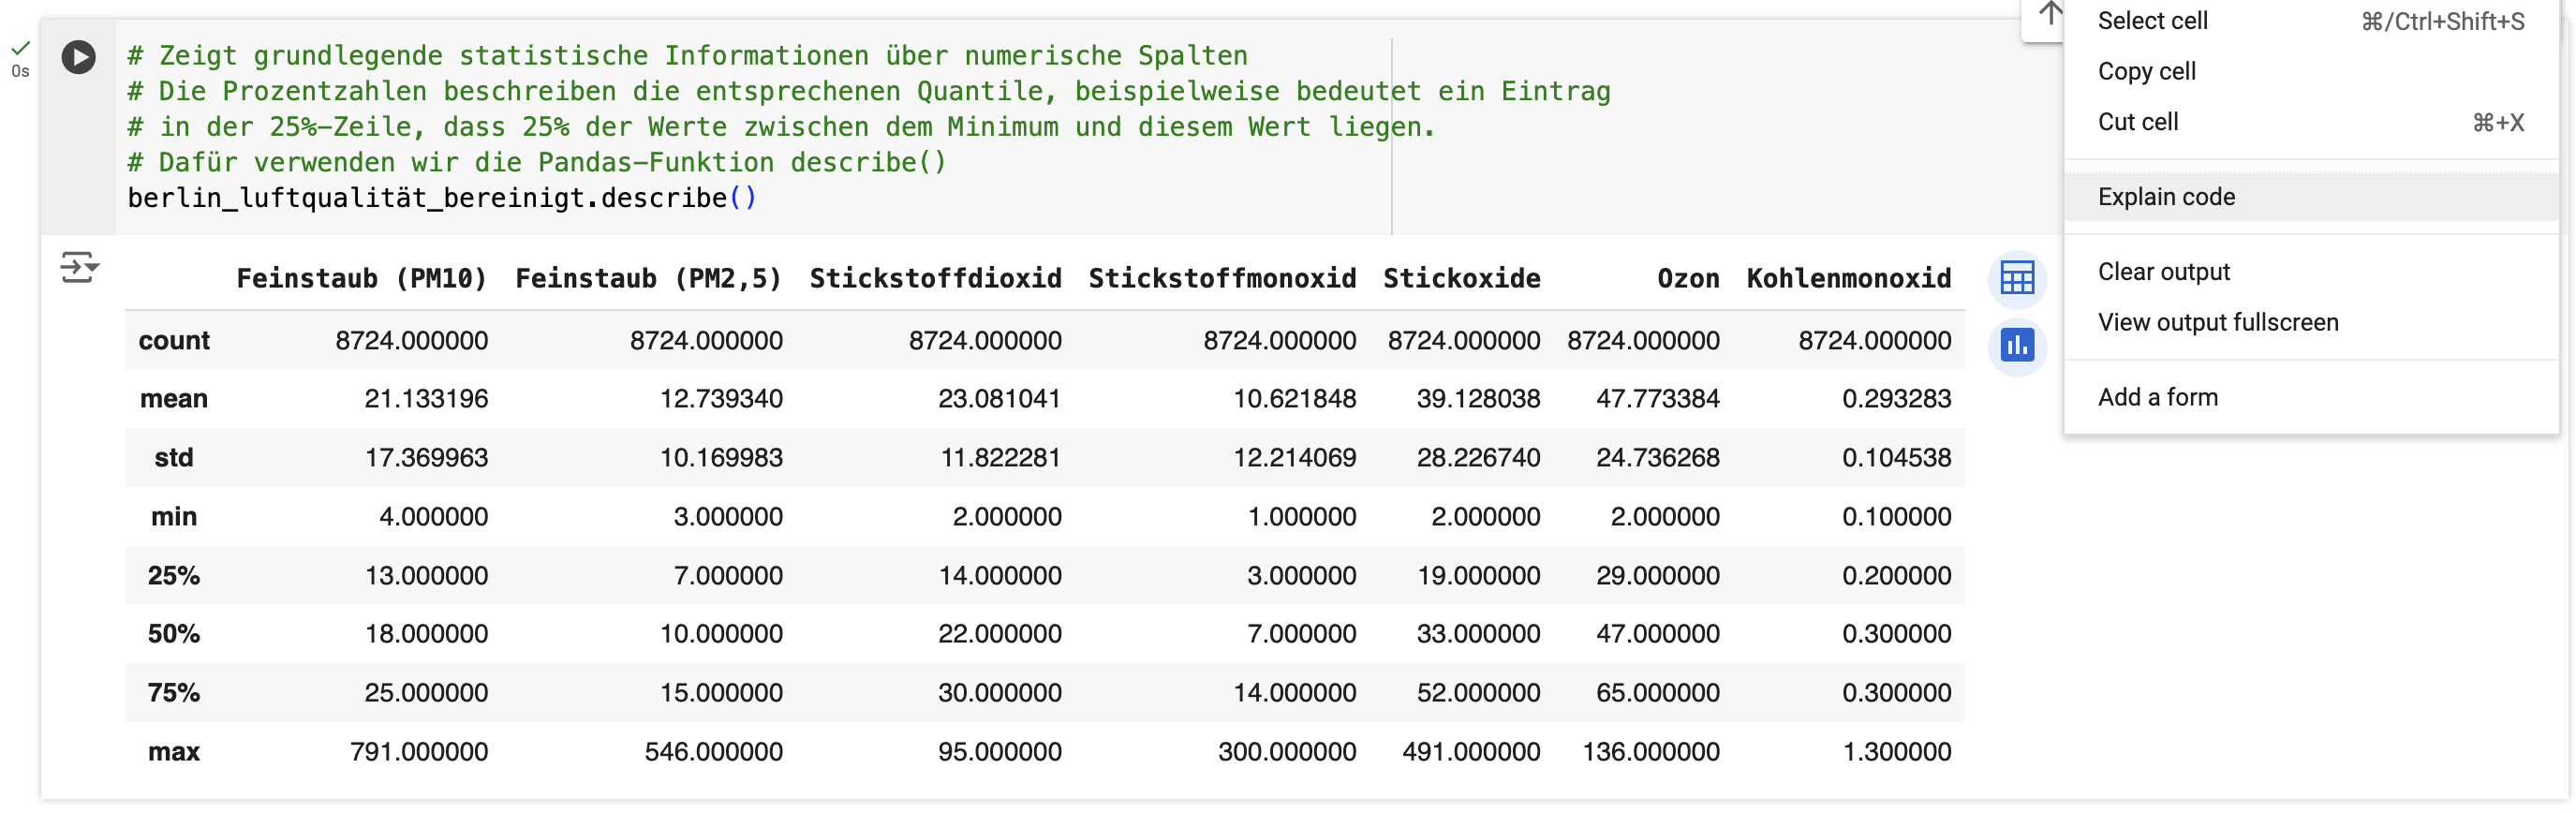The image size is (2576, 813).
Task: Select the mean row label
Action: 173,399
